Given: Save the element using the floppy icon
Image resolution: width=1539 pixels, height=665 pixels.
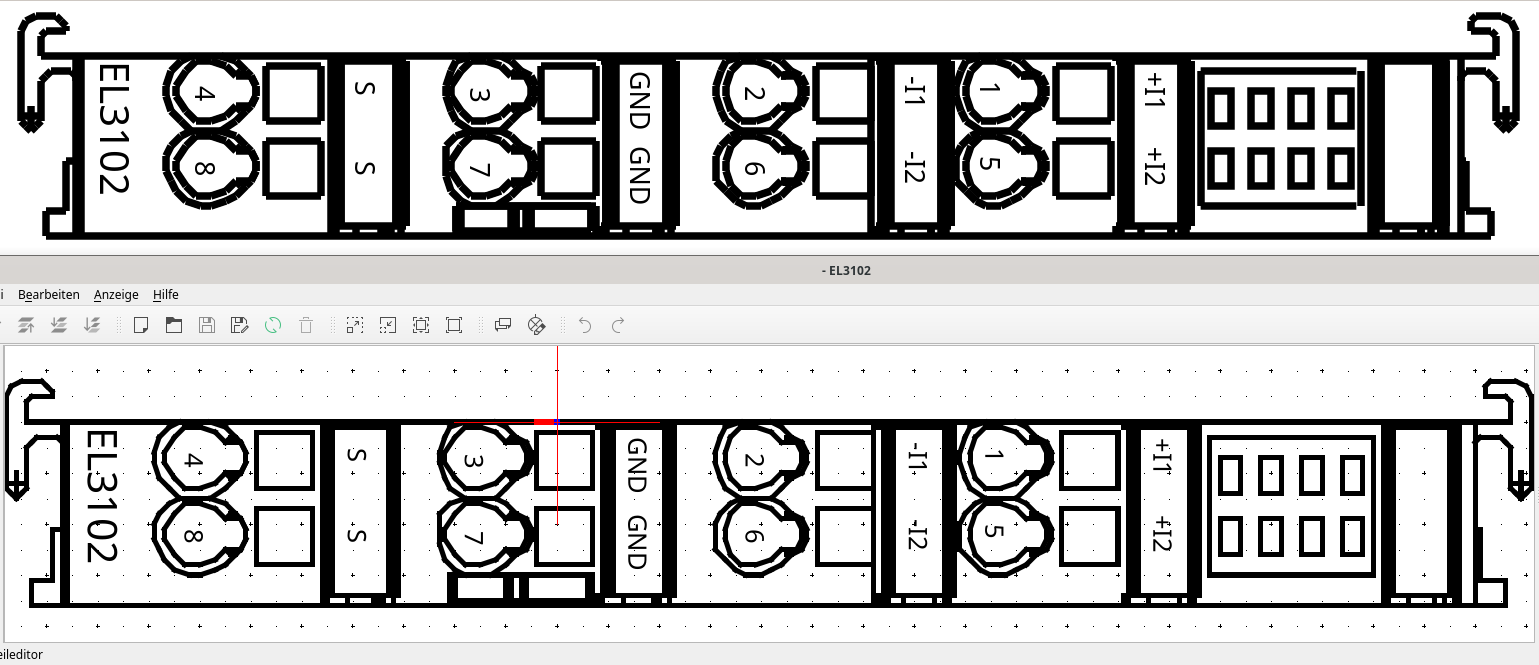Looking at the screenshot, I should [x=207, y=325].
